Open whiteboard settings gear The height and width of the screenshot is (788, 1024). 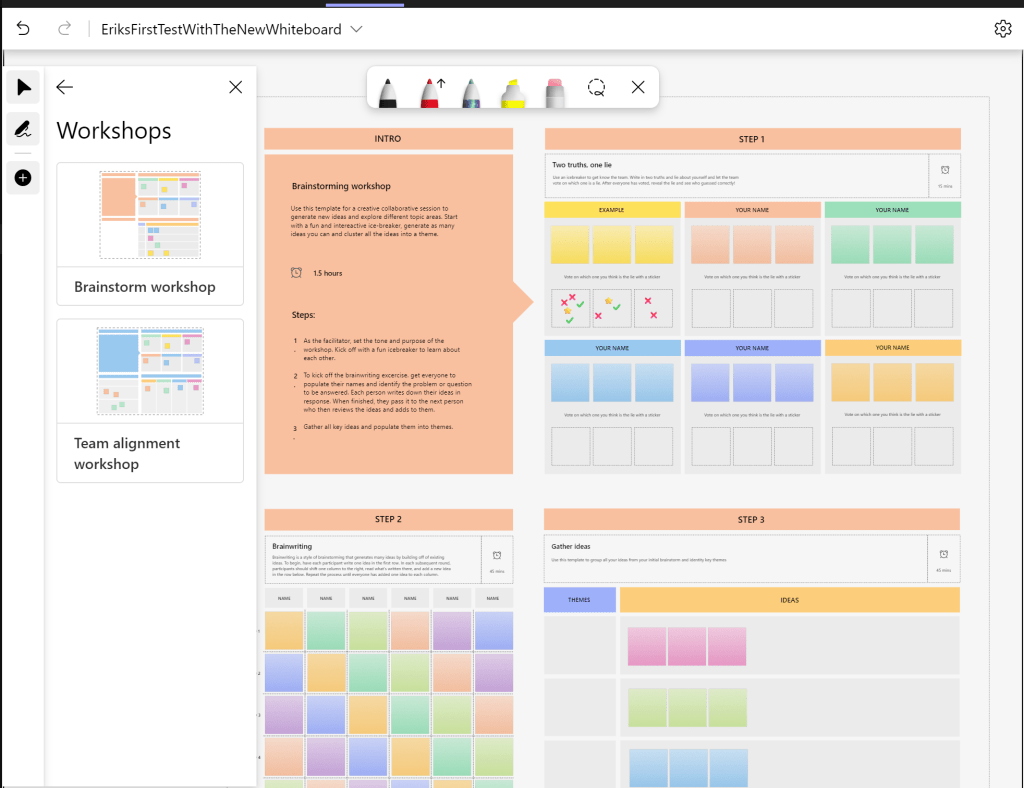point(1003,29)
